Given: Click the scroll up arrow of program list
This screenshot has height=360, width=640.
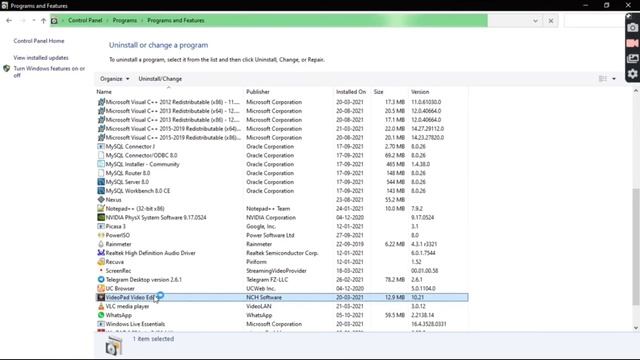Looking at the screenshot, I should (636, 91).
